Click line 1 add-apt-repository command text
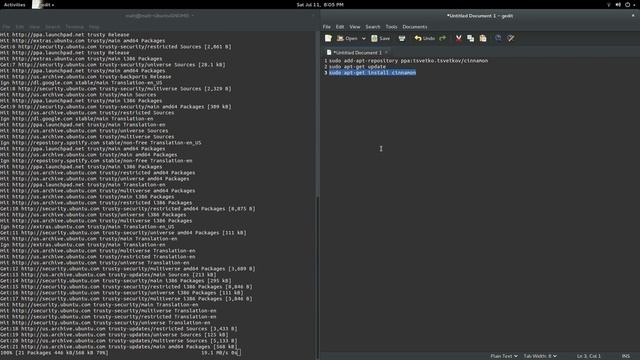640x360 pixels. tap(409, 61)
